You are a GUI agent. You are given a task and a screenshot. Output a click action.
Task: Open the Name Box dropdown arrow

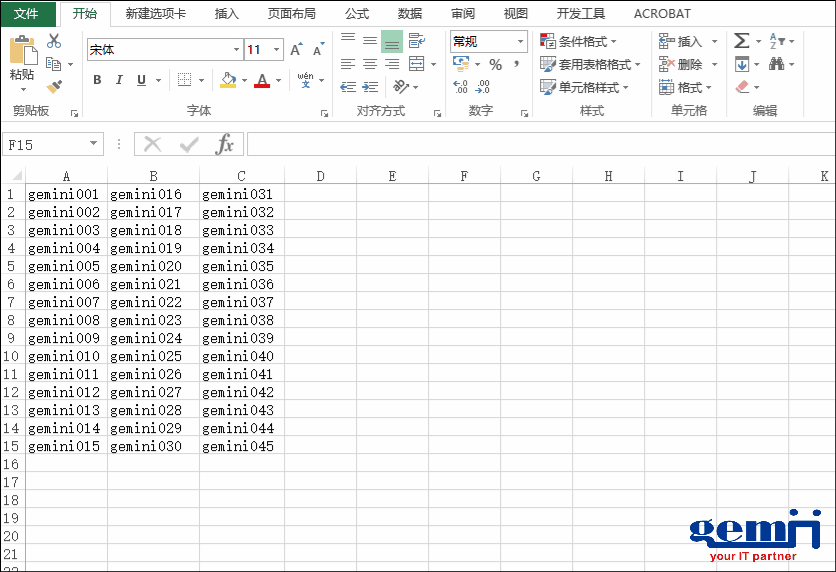(x=93, y=143)
